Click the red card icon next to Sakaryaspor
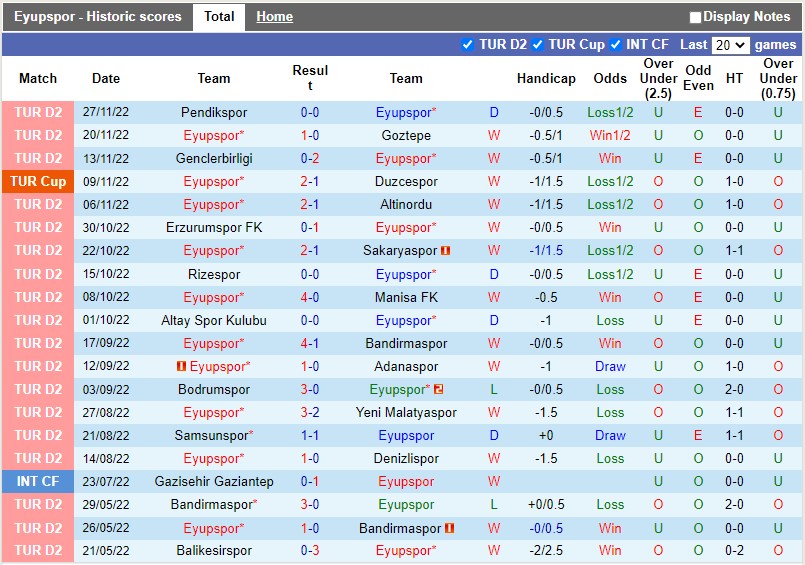 click(x=446, y=250)
